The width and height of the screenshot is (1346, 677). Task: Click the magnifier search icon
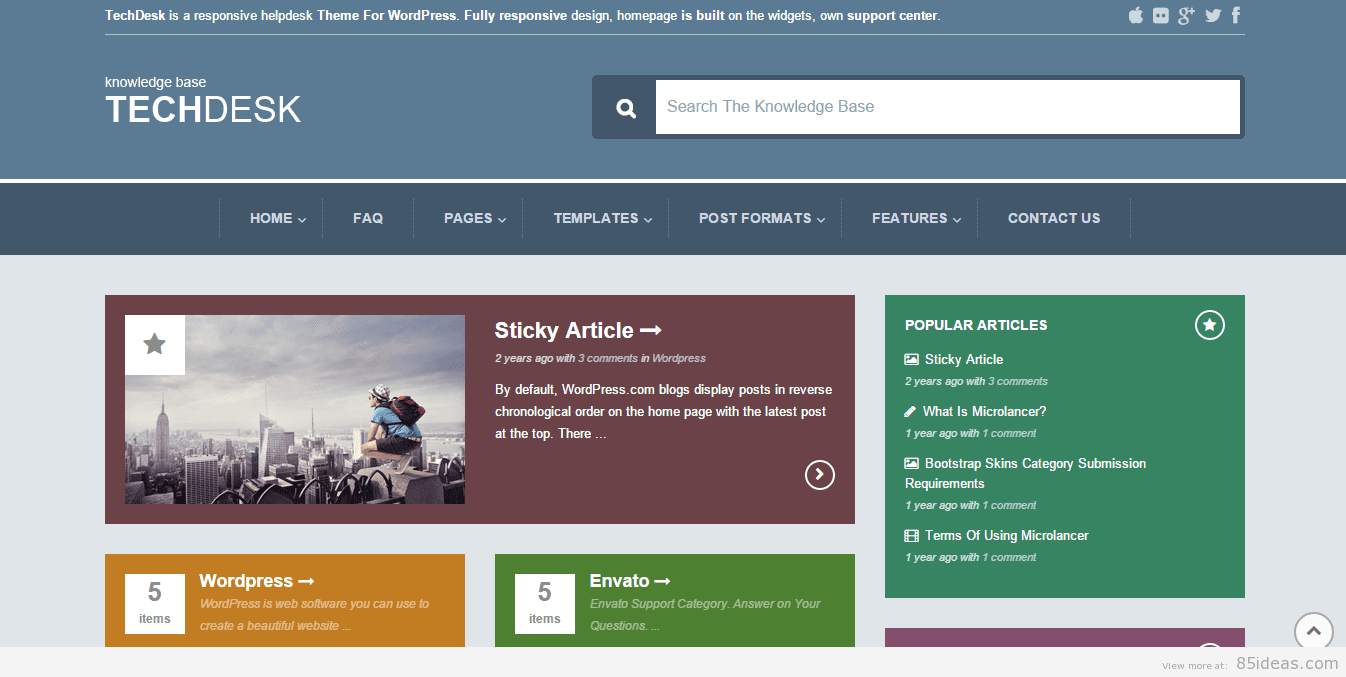pyautogui.click(x=626, y=108)
